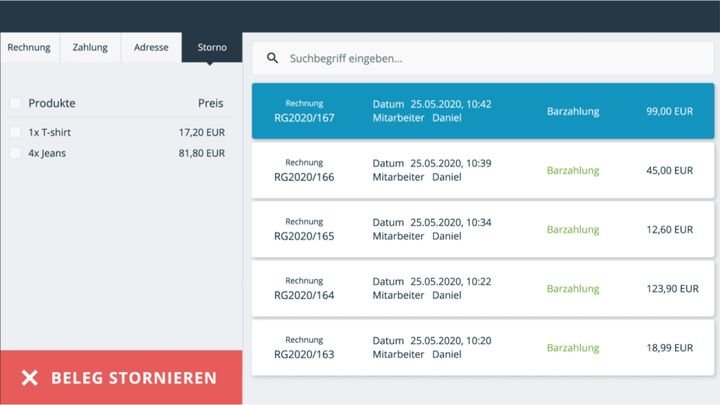The width and height of the screenshot is (720, 405).
Task: Select invoice RG2020/164 row
Action: pyautogui.click(x=483, y=289)
